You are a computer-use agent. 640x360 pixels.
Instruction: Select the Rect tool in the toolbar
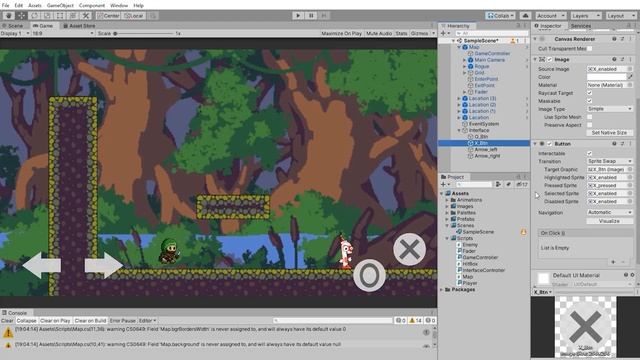[60, 16]
